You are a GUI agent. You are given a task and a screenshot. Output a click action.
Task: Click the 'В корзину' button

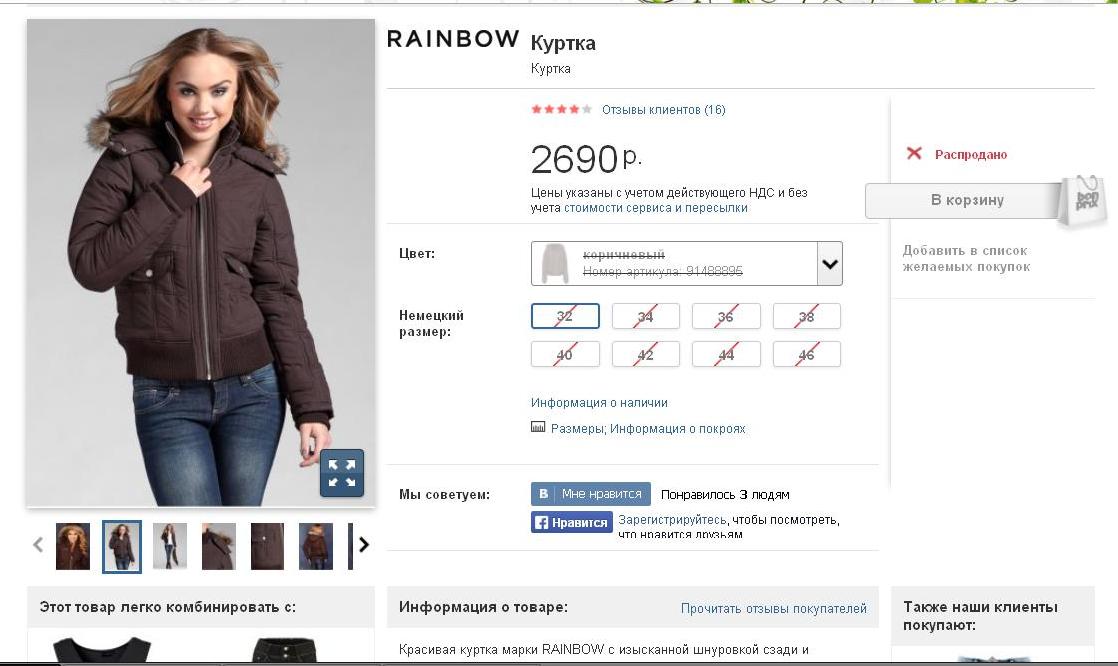(x=967, y=200)
